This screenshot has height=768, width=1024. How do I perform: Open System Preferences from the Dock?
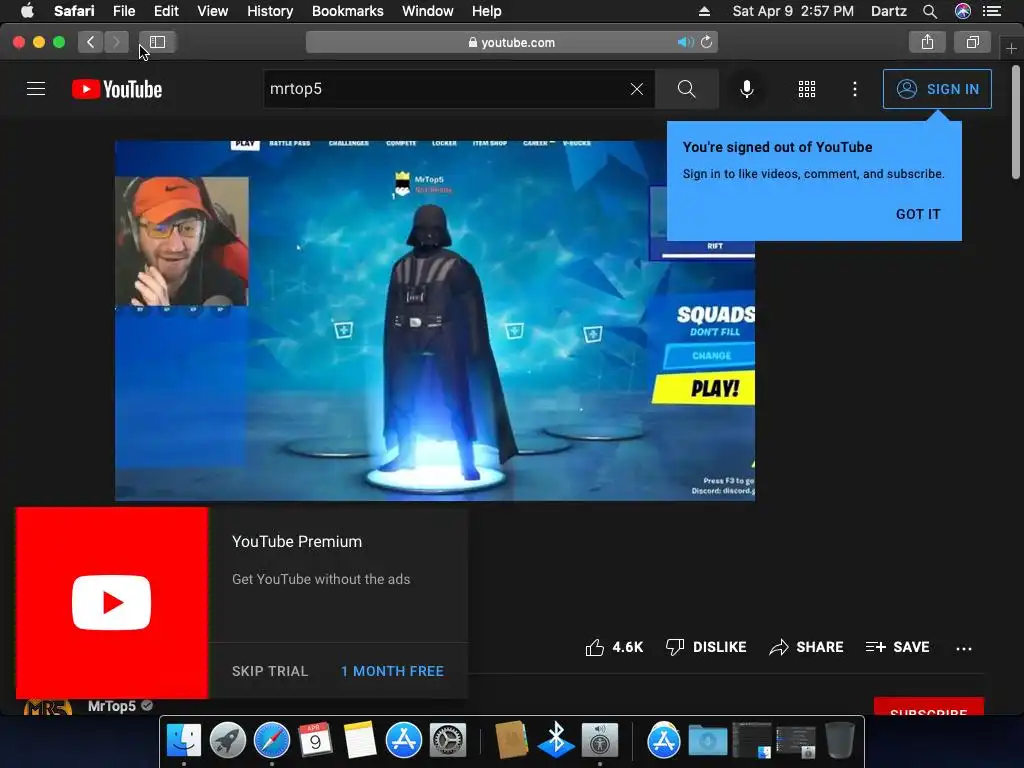(447, 741)
